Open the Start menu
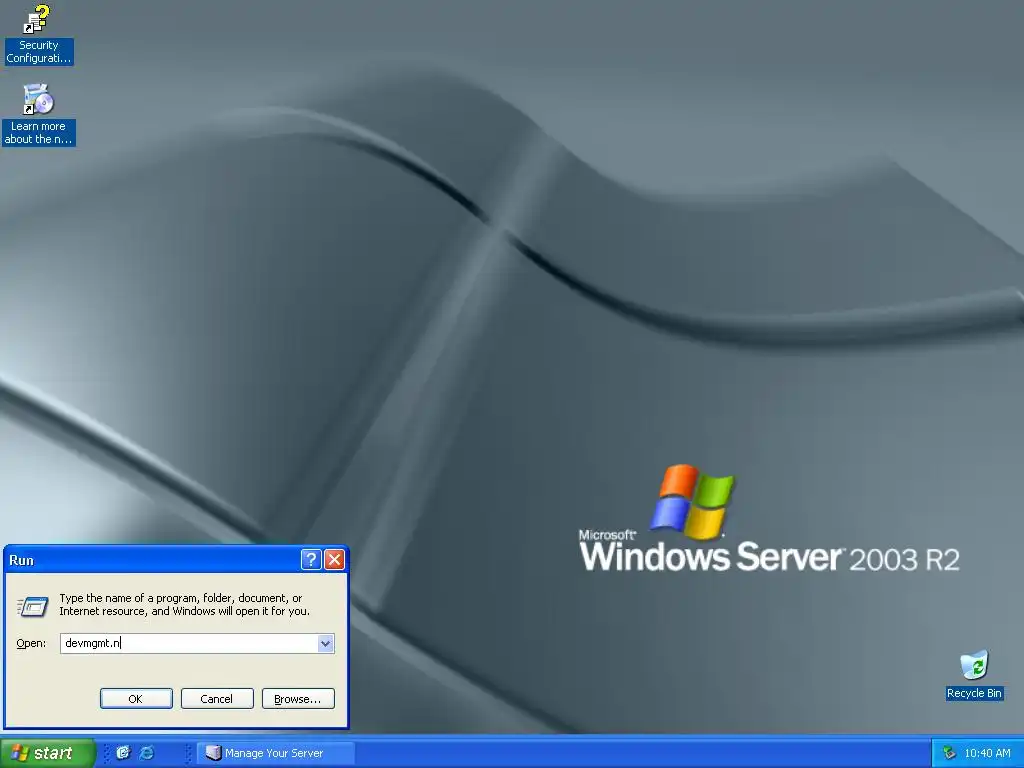1024x768 pixels. 46,753
